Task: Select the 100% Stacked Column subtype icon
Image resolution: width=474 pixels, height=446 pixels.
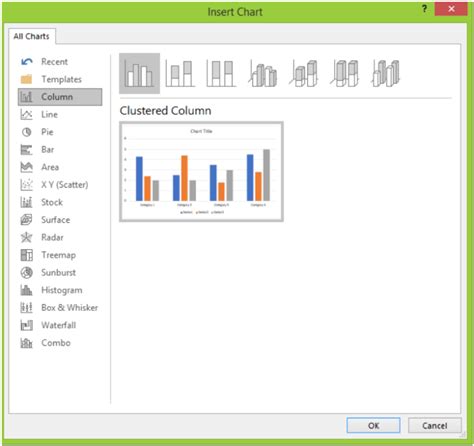Action: [x=221, y=73]
